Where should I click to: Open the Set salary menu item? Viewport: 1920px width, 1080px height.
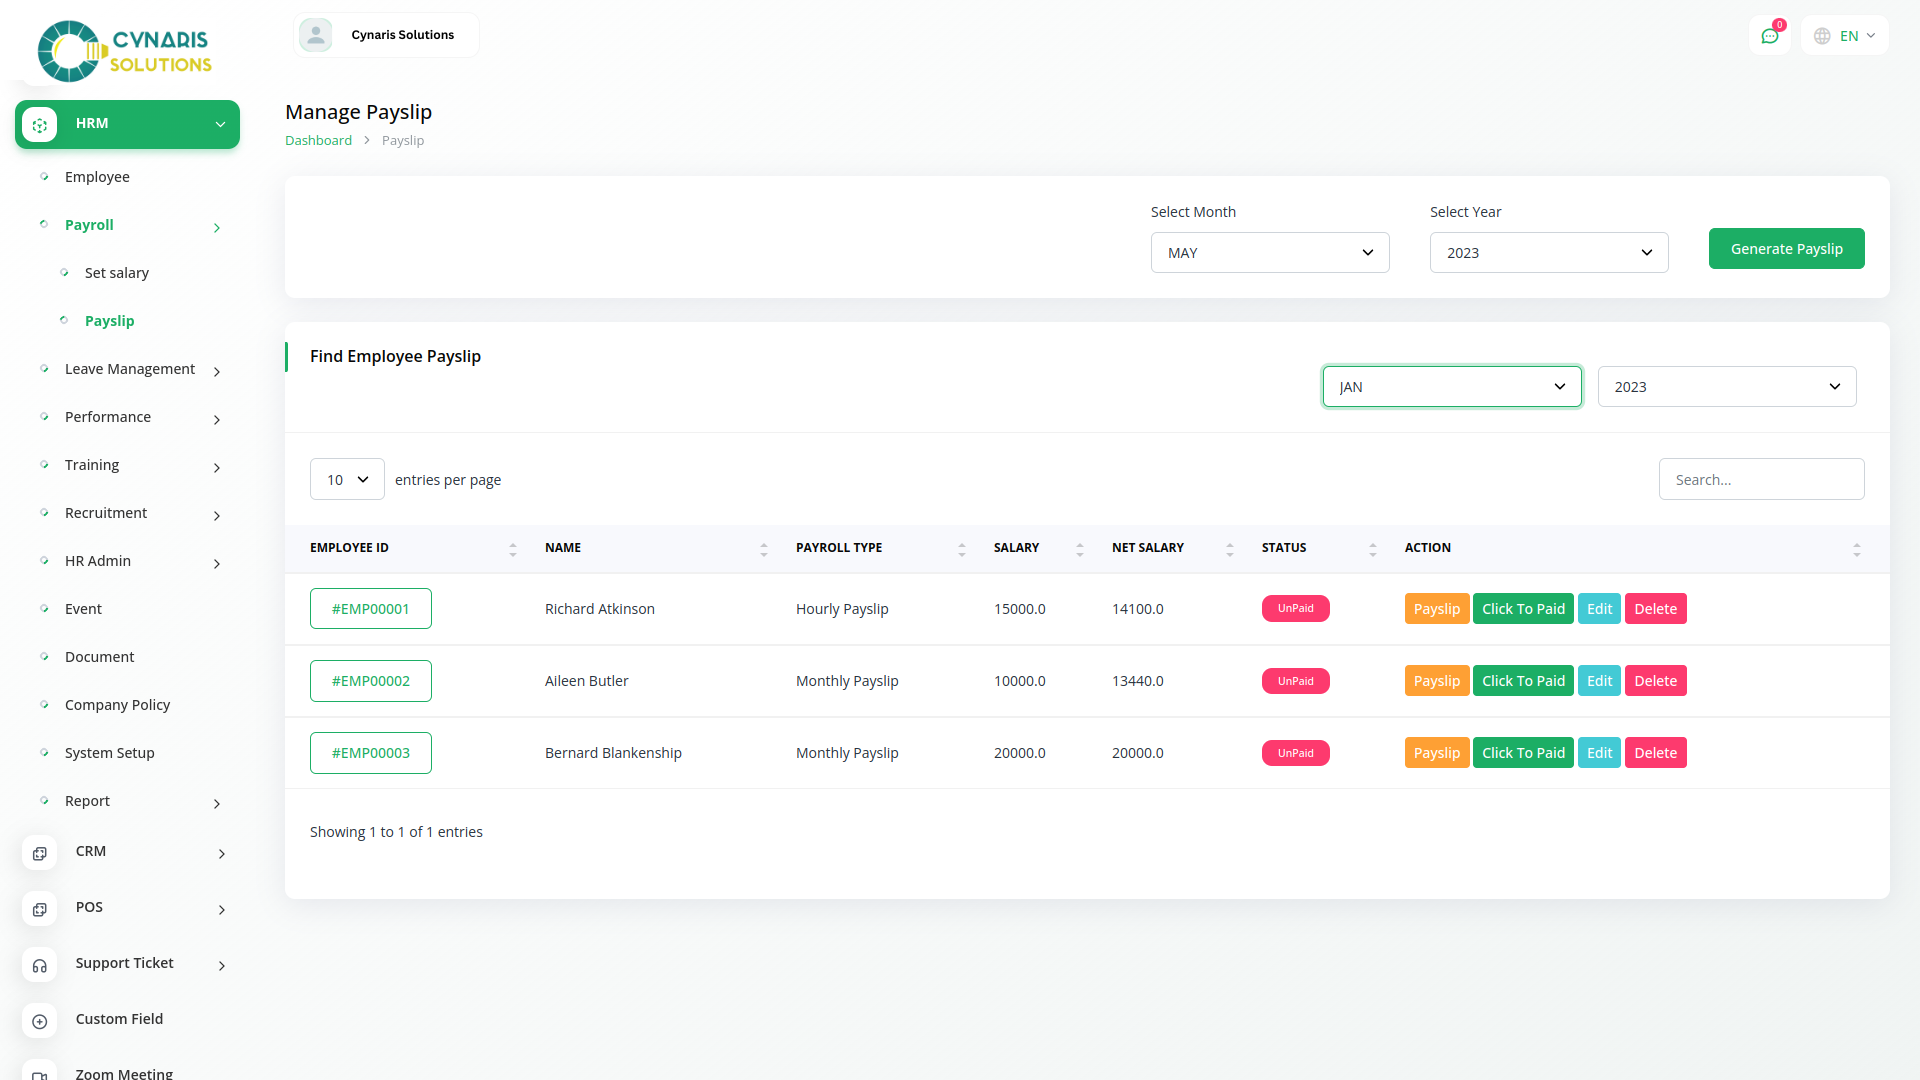pyautogui.click(x=116, y=273)
